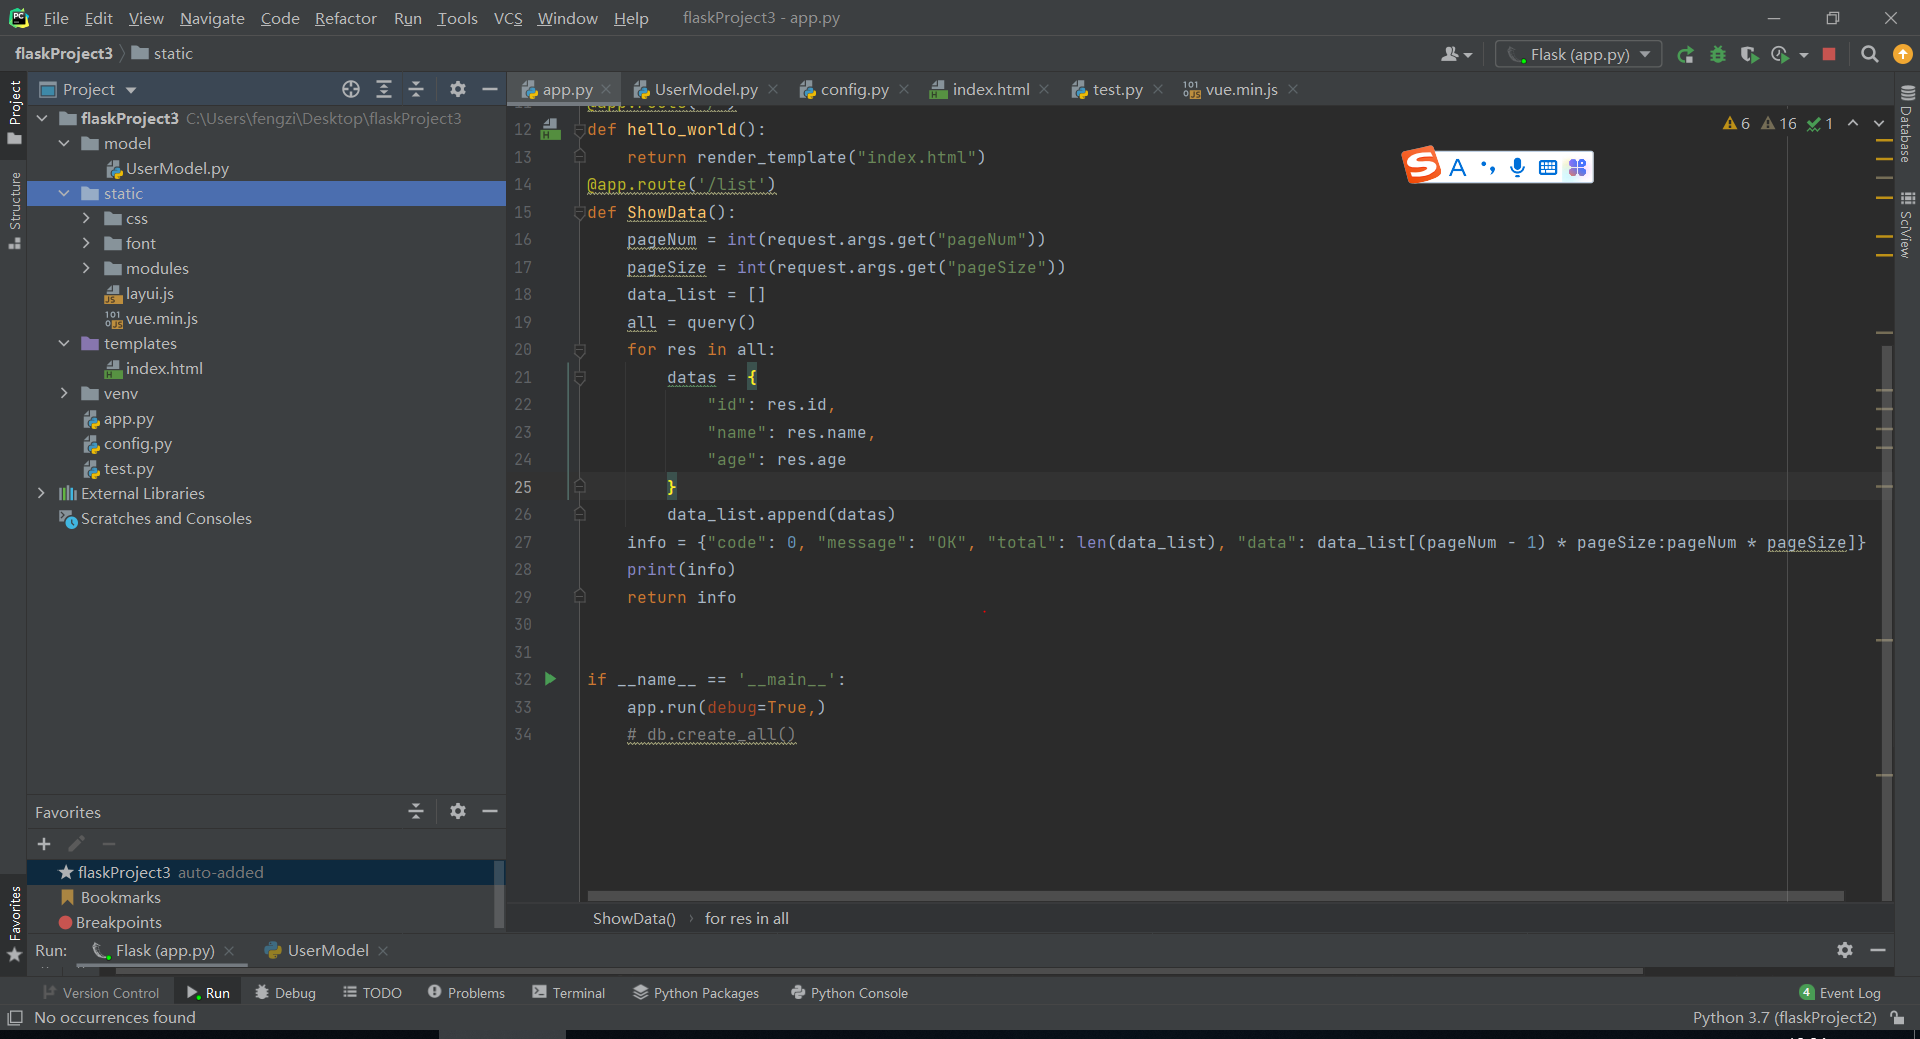1920x1039 pixels.
Task: Open the Terminal tool window
Action: (568, 993)
